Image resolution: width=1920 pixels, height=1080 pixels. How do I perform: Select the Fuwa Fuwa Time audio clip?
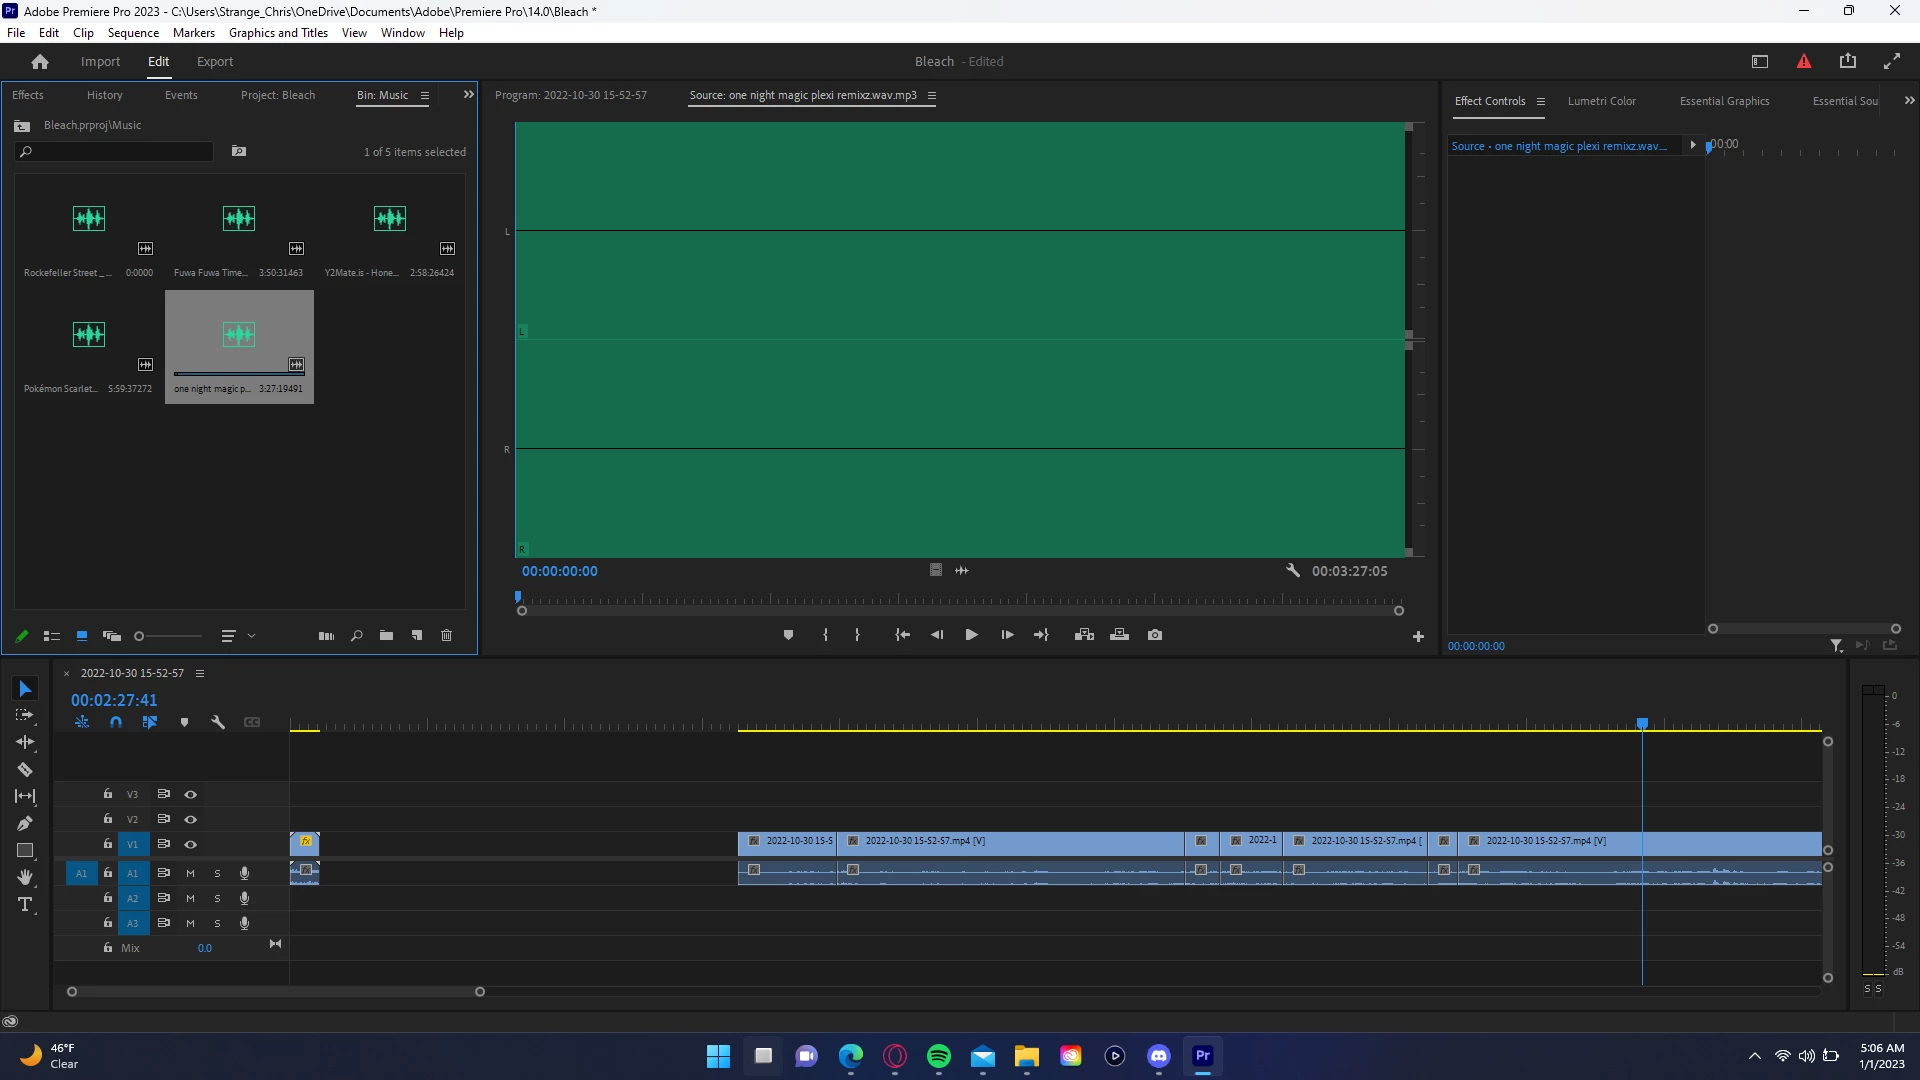tap(239, 219)
